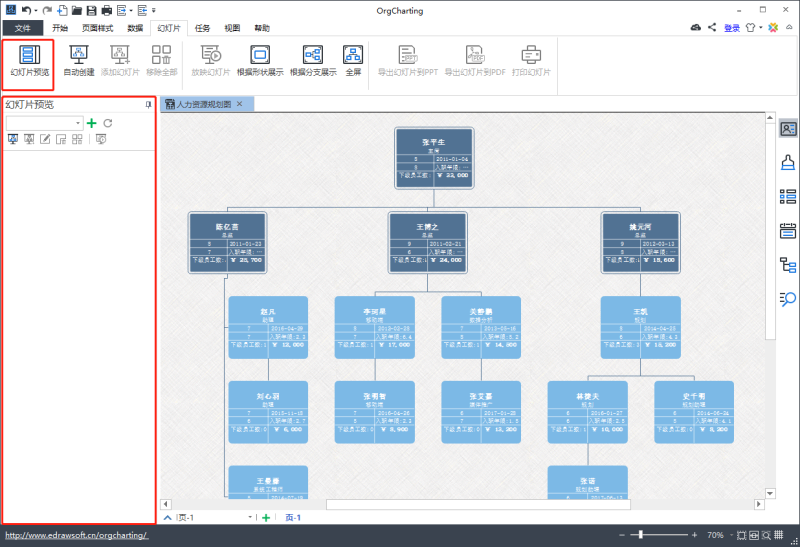Click the open folder icon in title bar
800x547 pixels.
77,10
